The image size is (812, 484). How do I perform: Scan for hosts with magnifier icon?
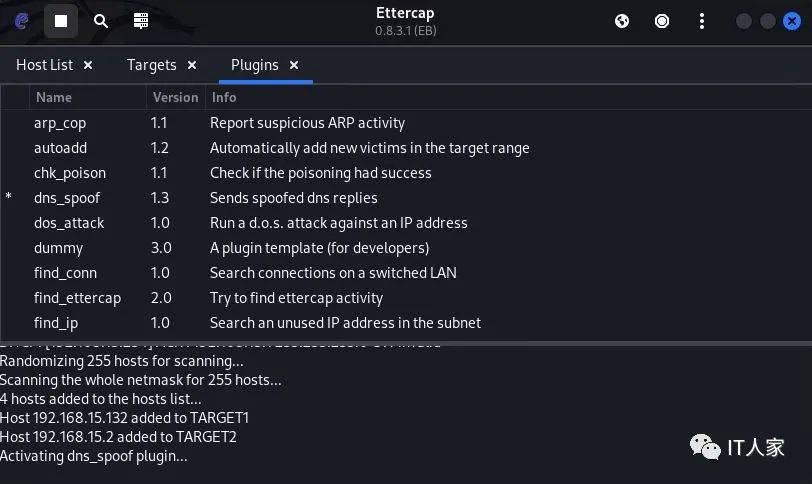(x=101, y=20)
